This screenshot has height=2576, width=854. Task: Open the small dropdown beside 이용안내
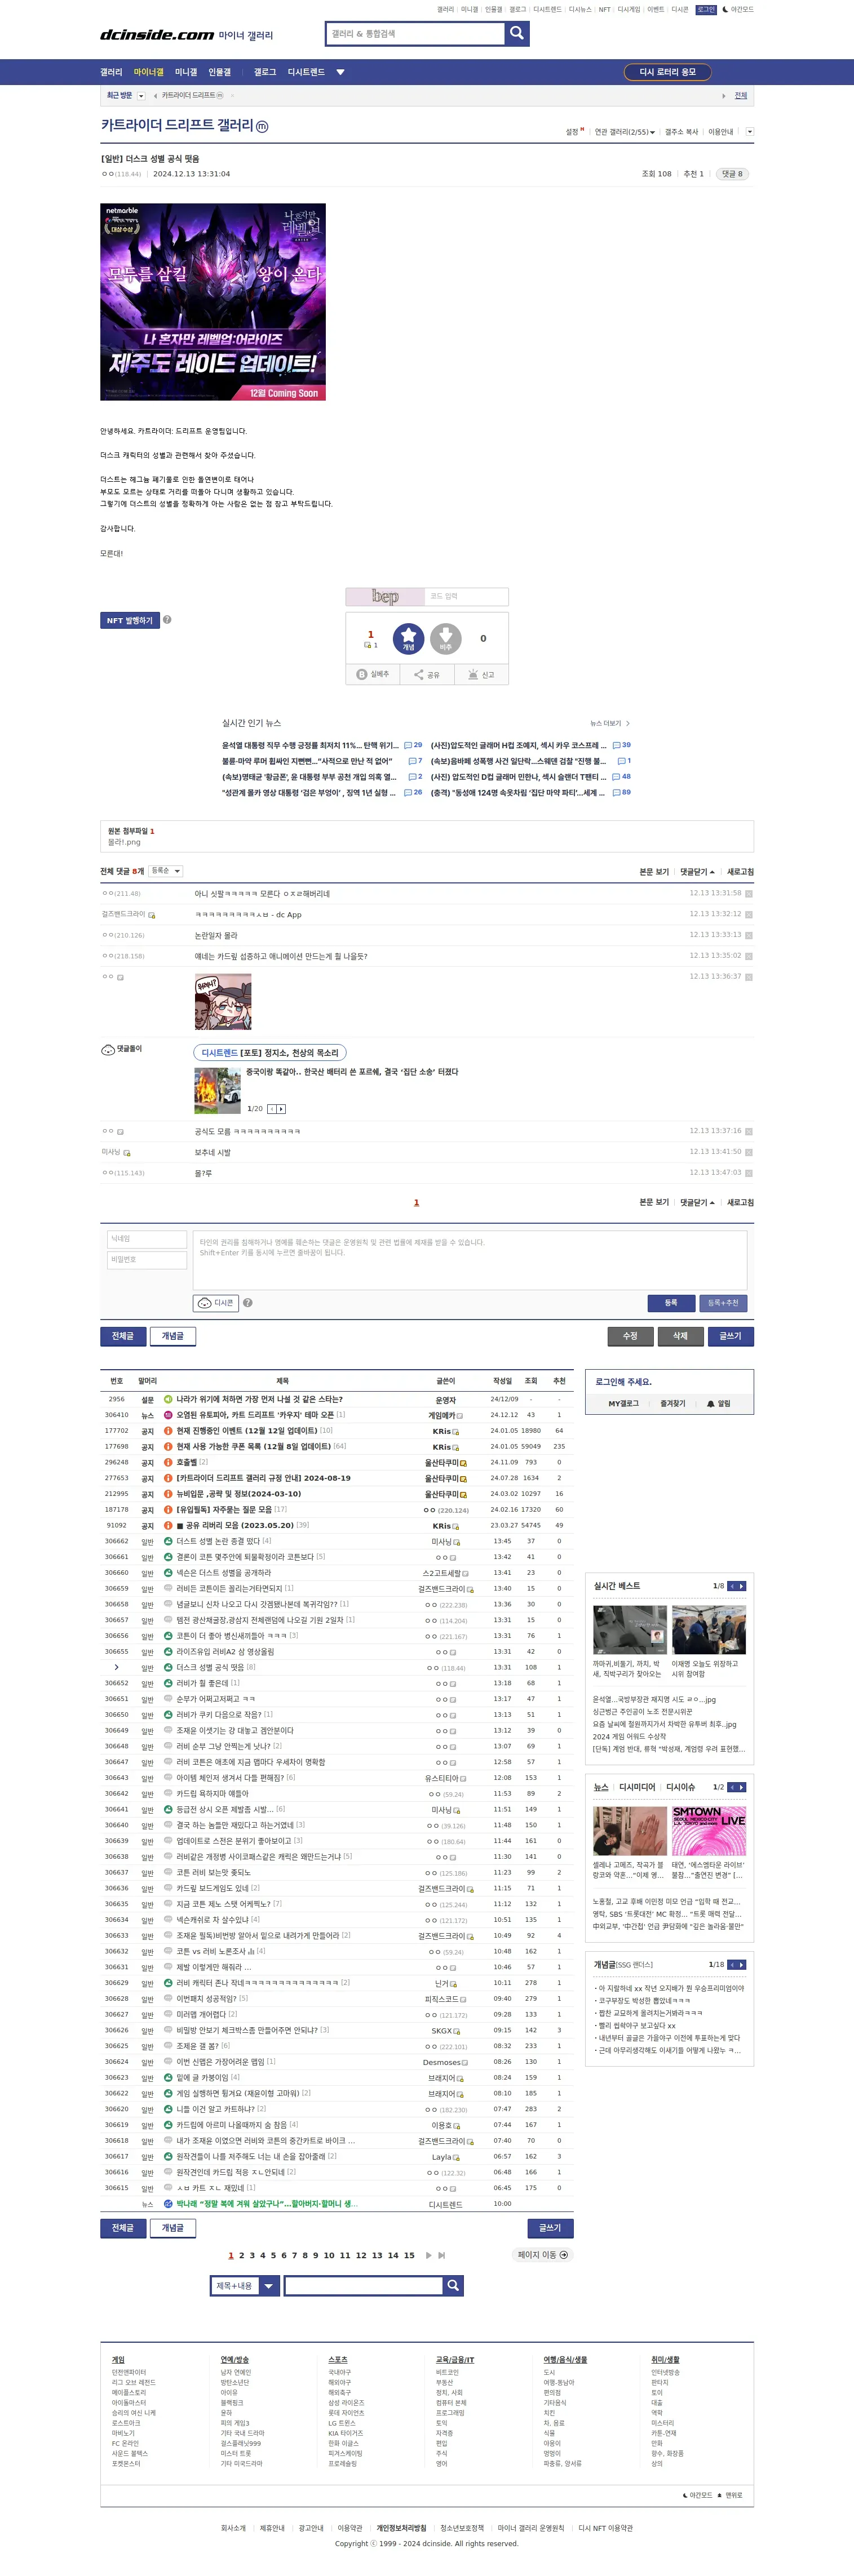(750, 132)
